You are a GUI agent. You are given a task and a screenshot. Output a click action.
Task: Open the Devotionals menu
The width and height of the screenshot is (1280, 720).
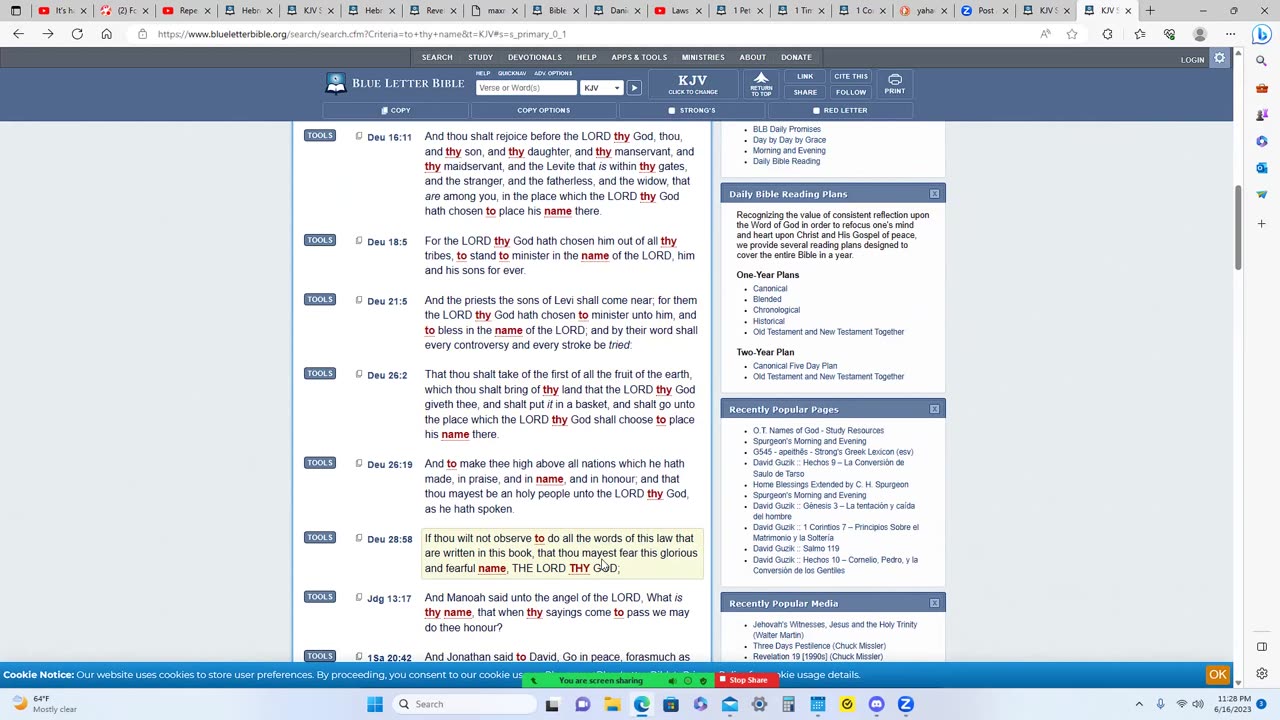pyautogui.click(x=534, y=57)
